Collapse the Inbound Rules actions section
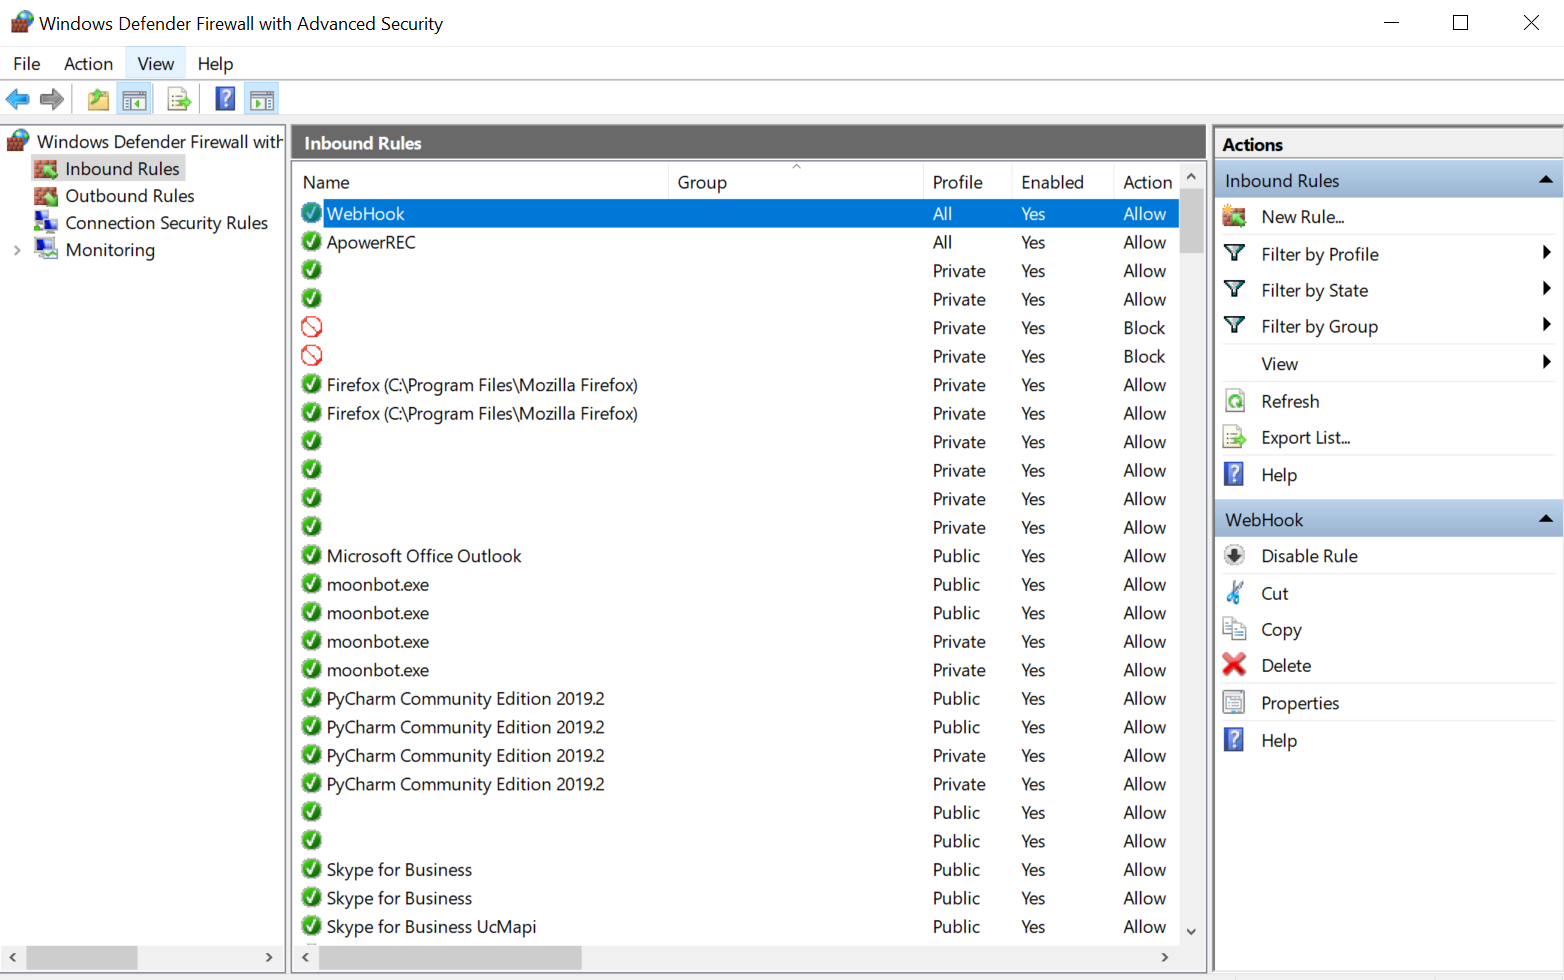The width and height of the screenshot is (1564, 980). point(1546,180)
